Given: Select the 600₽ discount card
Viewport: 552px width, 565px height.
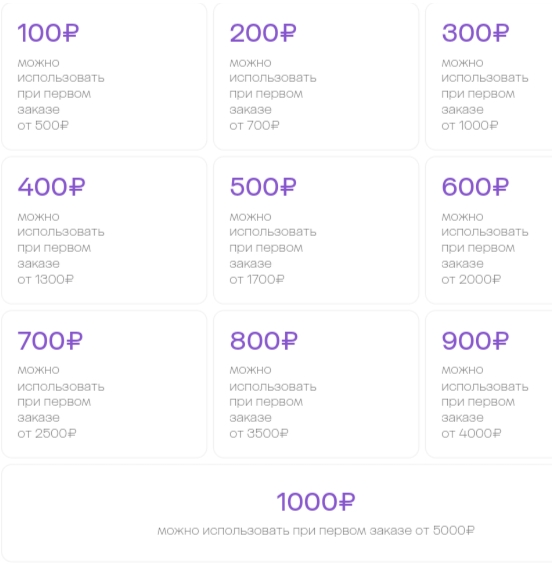Looking at the screenshot, I should (489, 230).
